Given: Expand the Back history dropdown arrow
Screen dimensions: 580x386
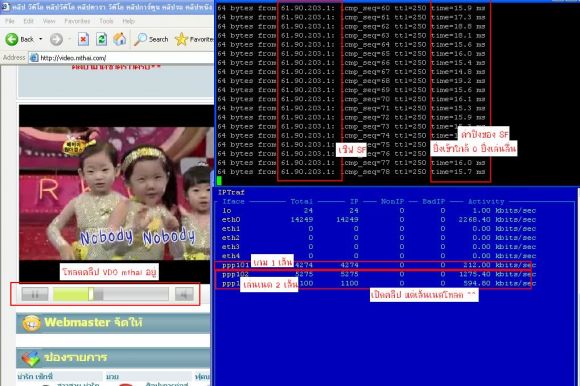Looking at the screenshot, I should [41, 39].
